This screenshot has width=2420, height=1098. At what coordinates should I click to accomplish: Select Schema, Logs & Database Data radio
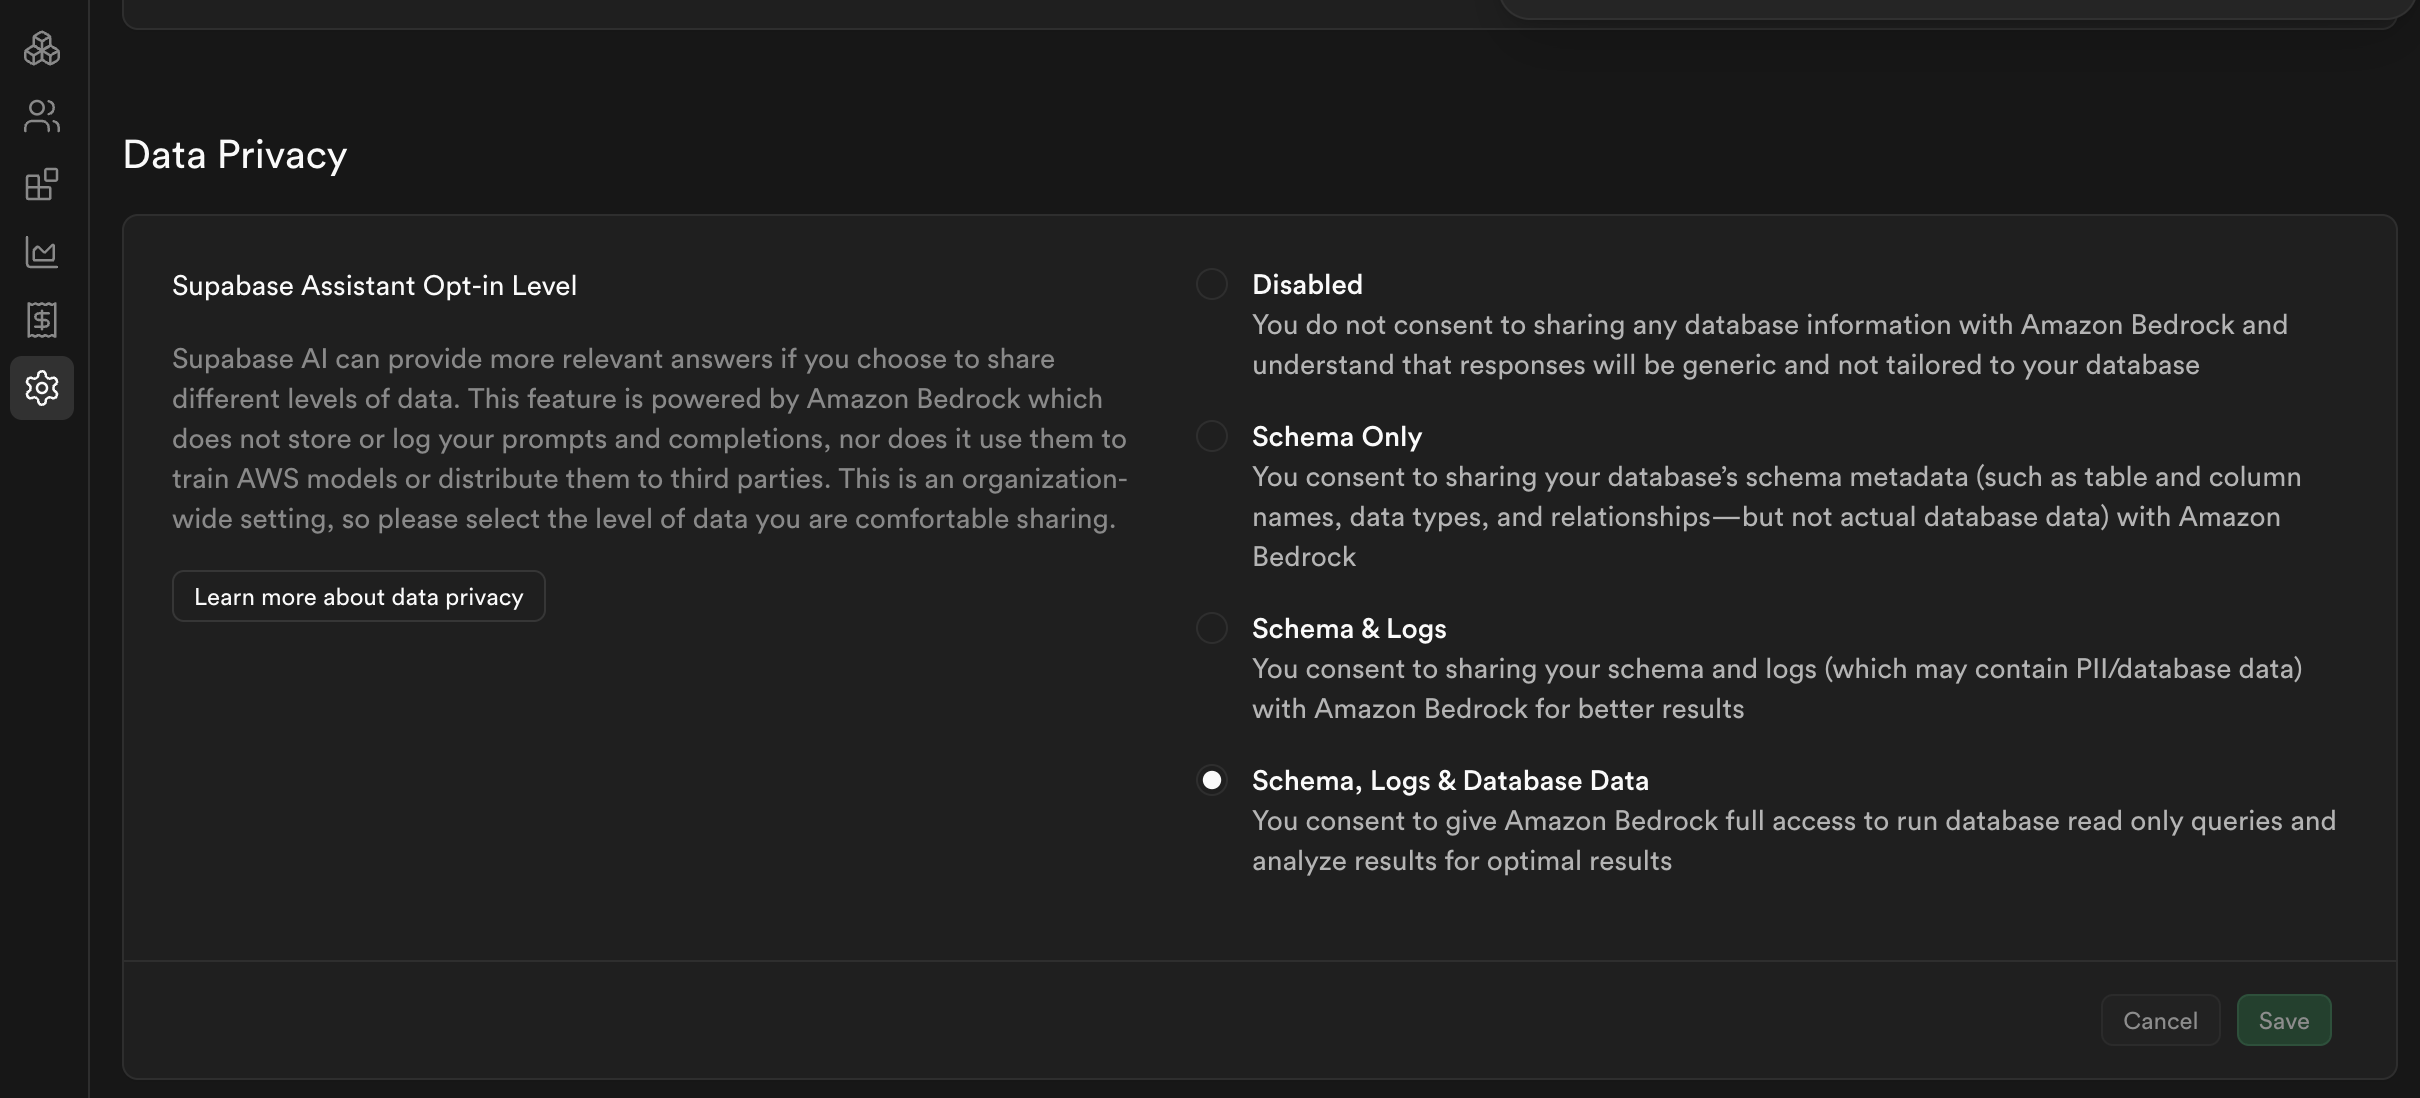pyautogui.click(x=1212, y=780)
